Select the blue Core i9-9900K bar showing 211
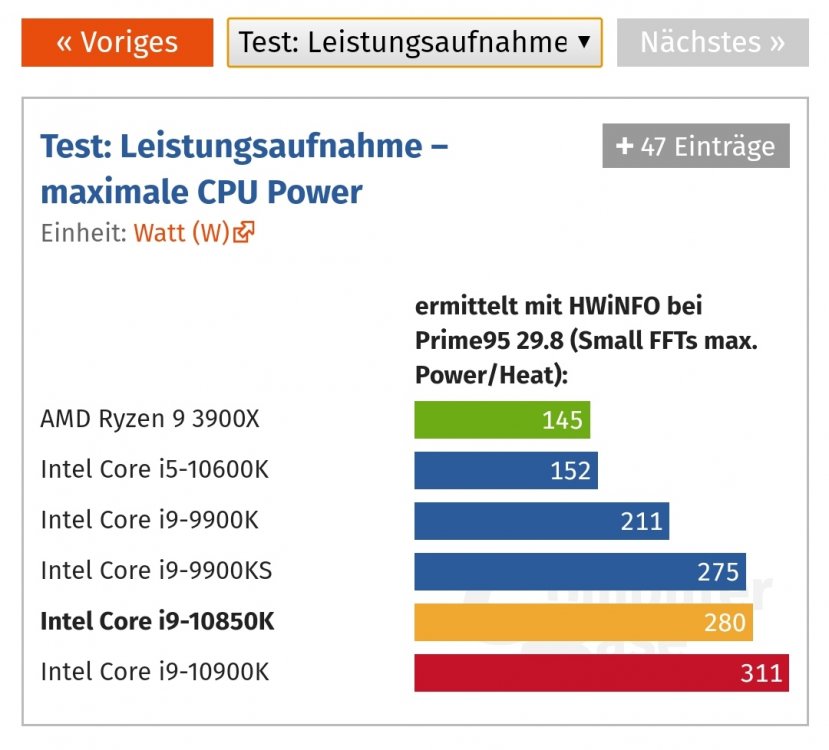829x750 pixels. tap(542, 521)
